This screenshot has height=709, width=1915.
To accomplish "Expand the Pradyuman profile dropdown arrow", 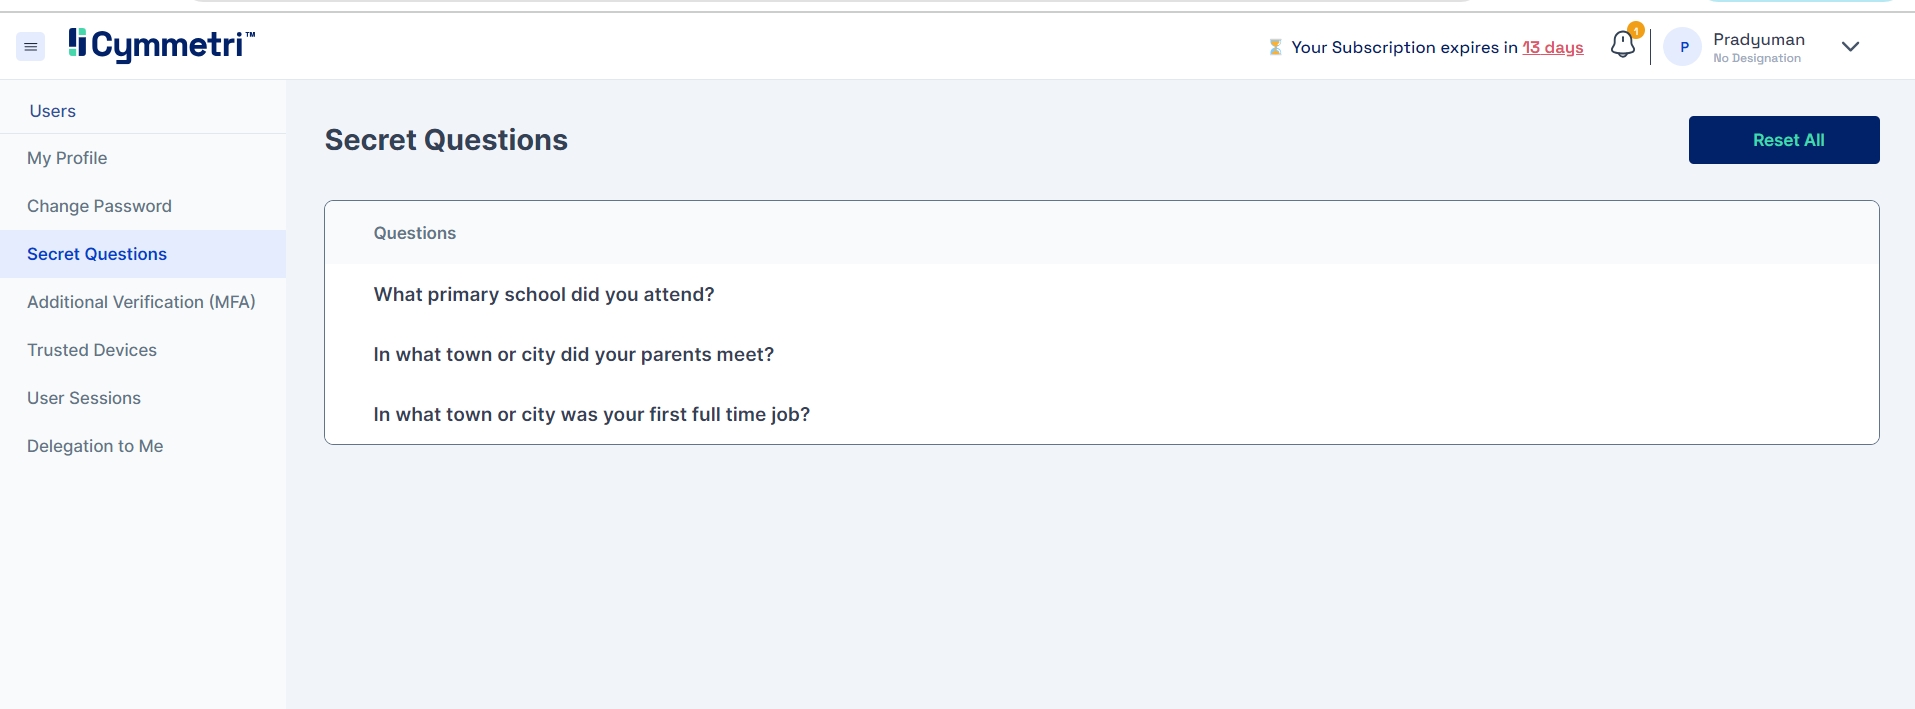I will pyautogui.click(x=1850, y=47).
